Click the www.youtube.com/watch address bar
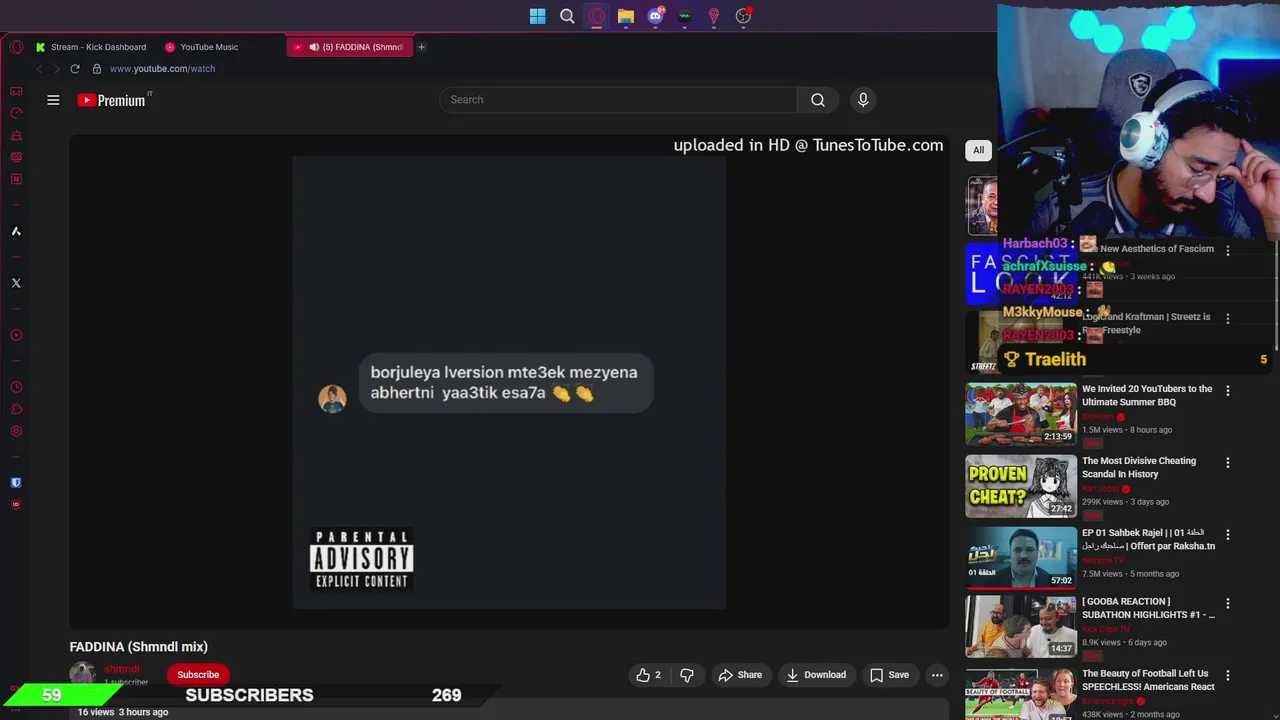Viewport: 1280px width, 720px height. point(162,69)
